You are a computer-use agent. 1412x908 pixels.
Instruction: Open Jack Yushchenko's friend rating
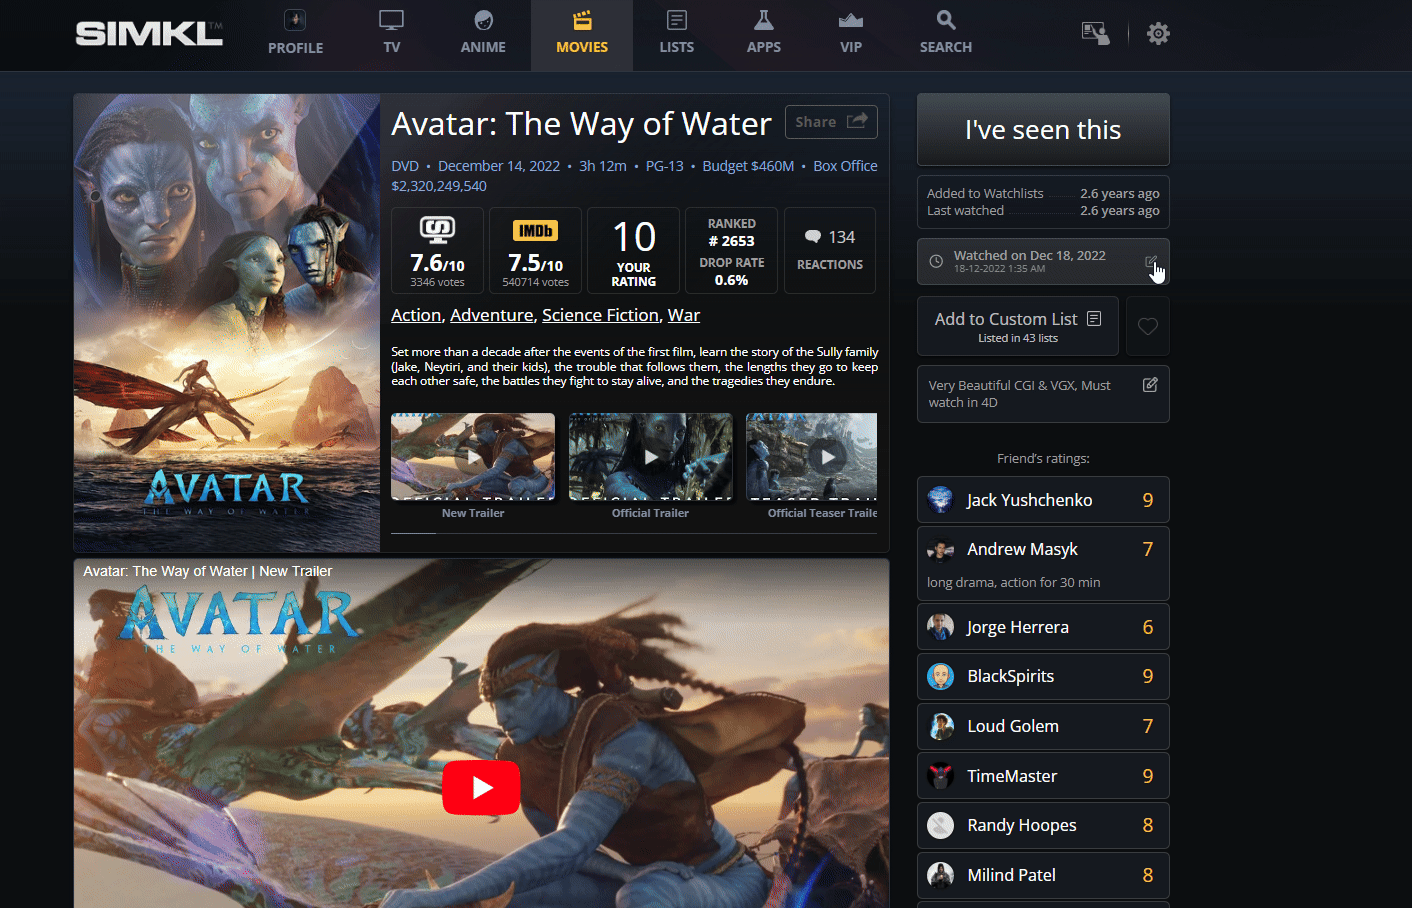point(1042,500)
